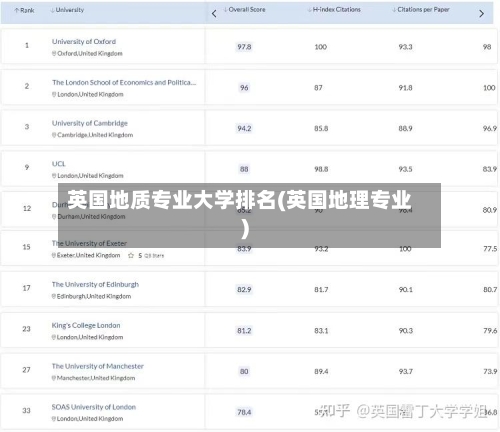Click the overall score 78.4 for SOAS
Viewport: 500px width, 432px height.
(x=244, y=412)
